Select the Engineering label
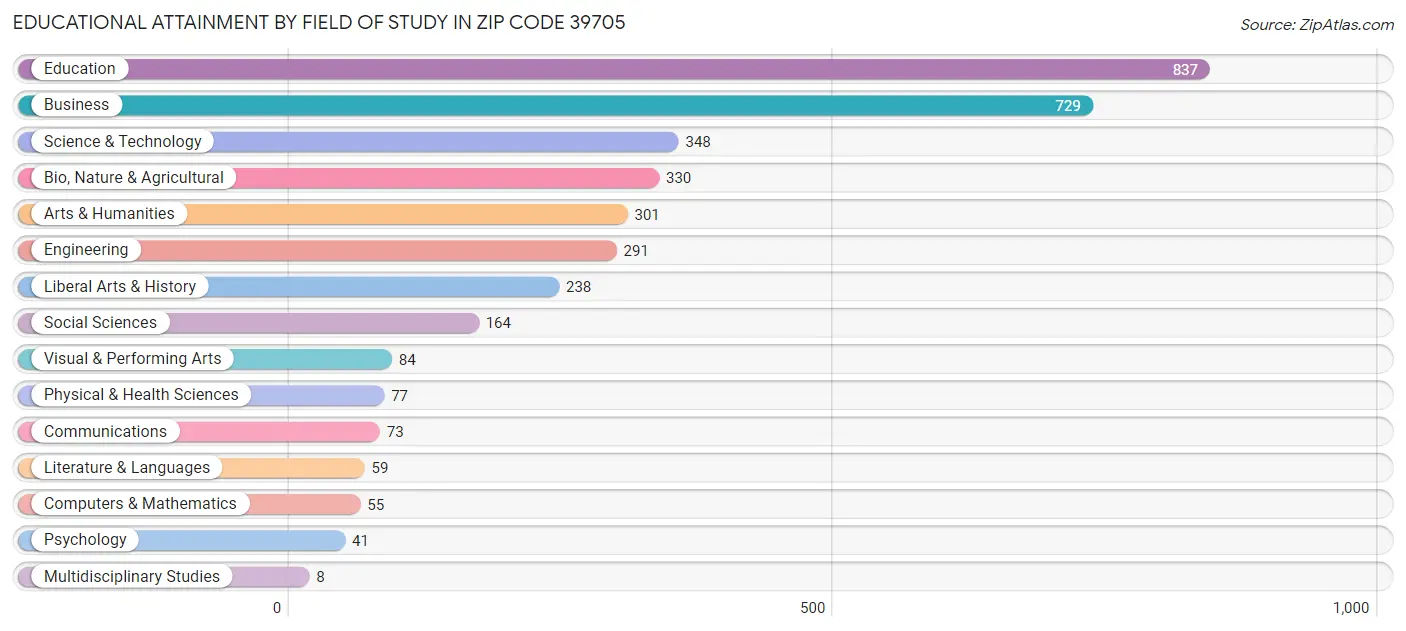Viewport: 1406px width, 631px height. click(86, 250)
